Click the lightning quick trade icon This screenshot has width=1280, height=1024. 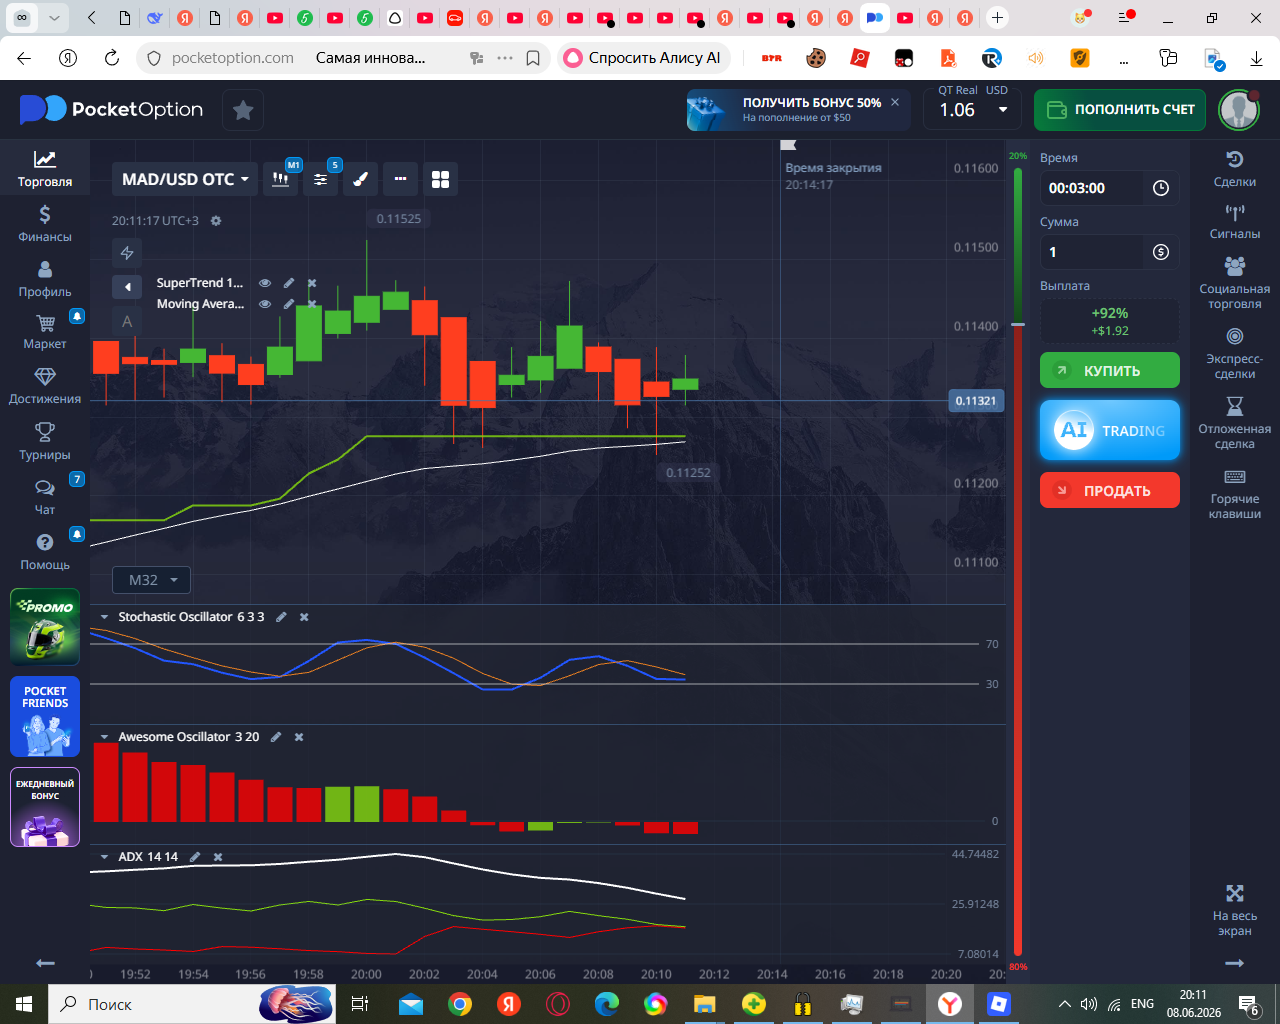(127, 253)
